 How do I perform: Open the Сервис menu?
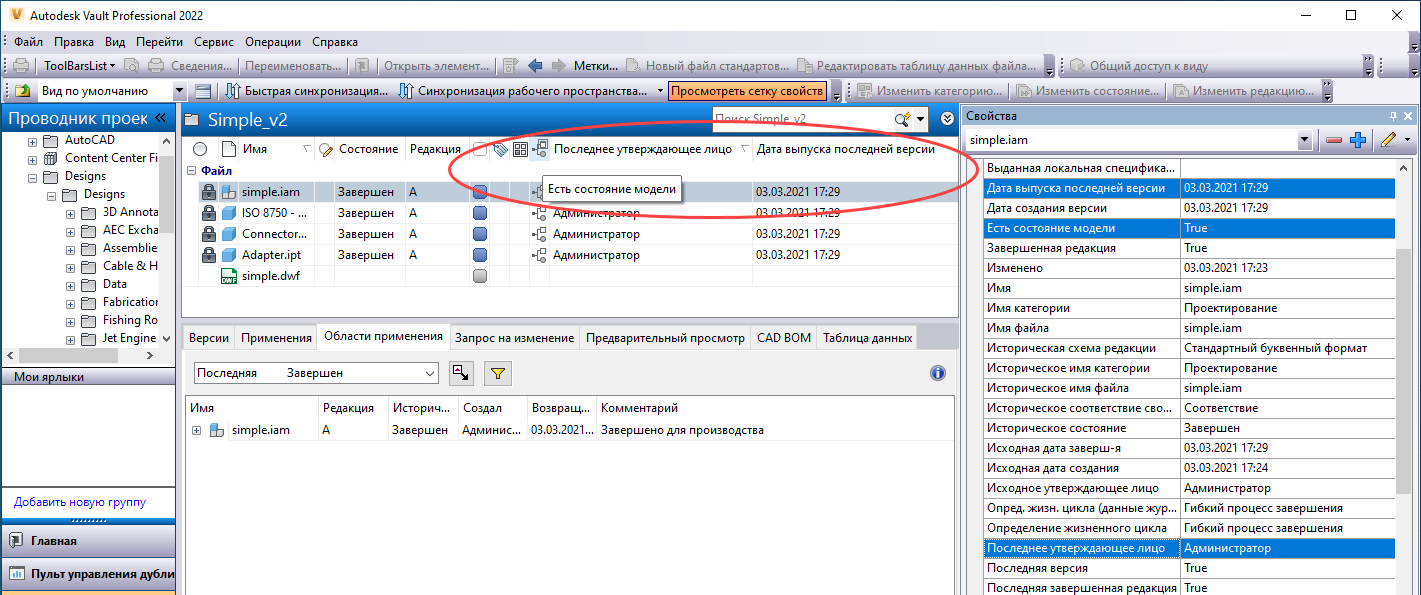pyautogui.click(x=214, y=42)
